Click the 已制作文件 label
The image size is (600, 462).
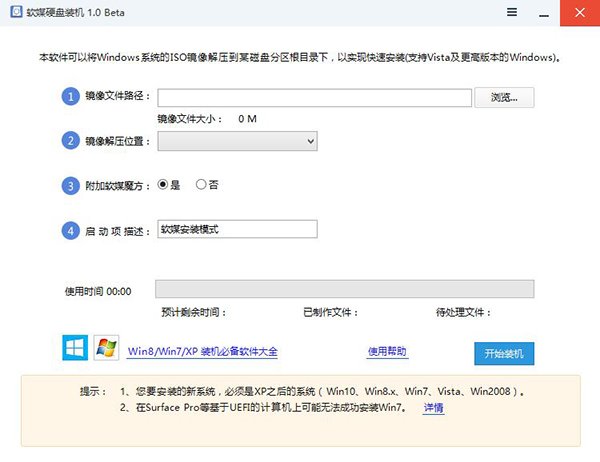pyautogui.click(x=331, y=312)
